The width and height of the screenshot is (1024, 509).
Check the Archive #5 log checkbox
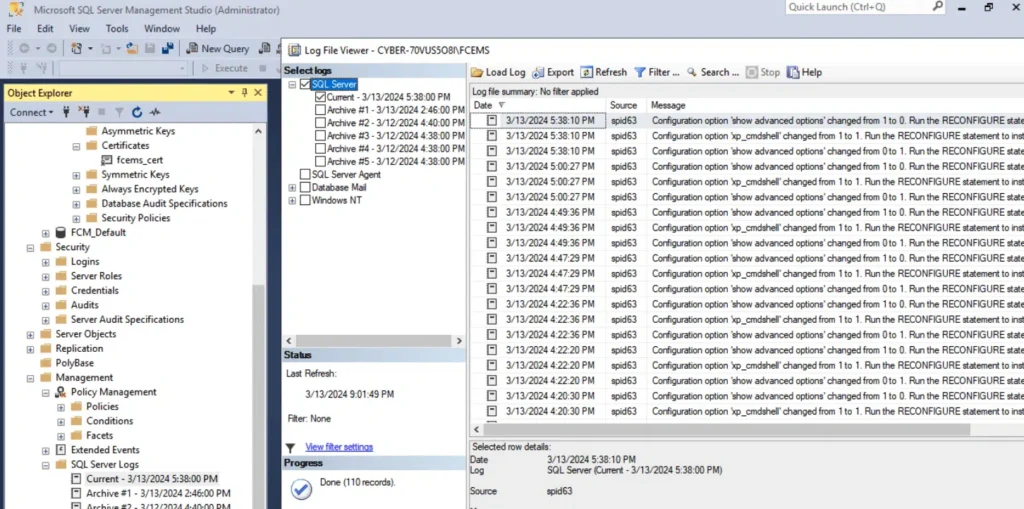pyautogui.click(x=320, y=161)
